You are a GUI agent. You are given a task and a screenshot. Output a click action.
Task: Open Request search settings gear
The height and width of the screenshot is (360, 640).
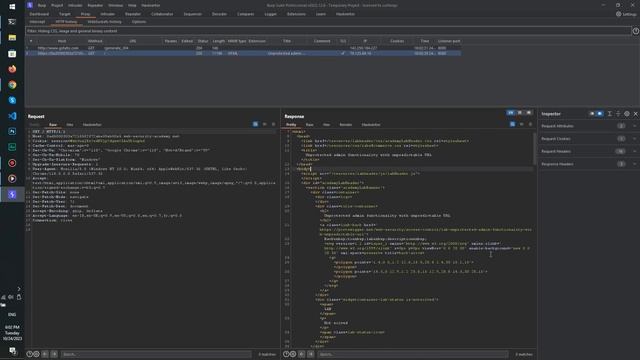pyautogui.click(x=36, y=354)
